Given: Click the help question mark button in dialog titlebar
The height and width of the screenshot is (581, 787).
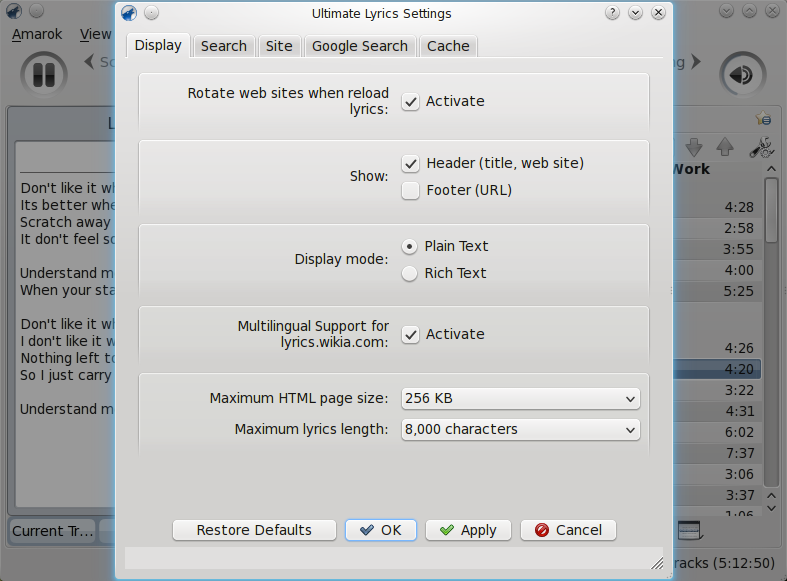Looking at the screenshot, I should click(612, 13).
